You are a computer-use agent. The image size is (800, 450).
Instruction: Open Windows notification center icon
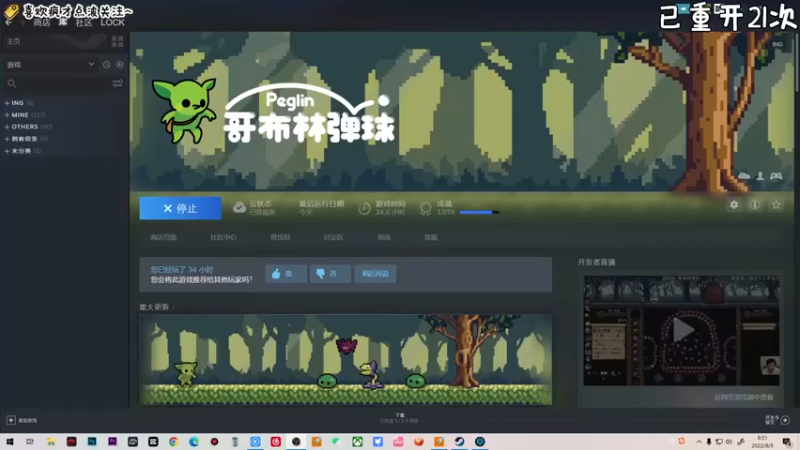[x=787, y=442]
